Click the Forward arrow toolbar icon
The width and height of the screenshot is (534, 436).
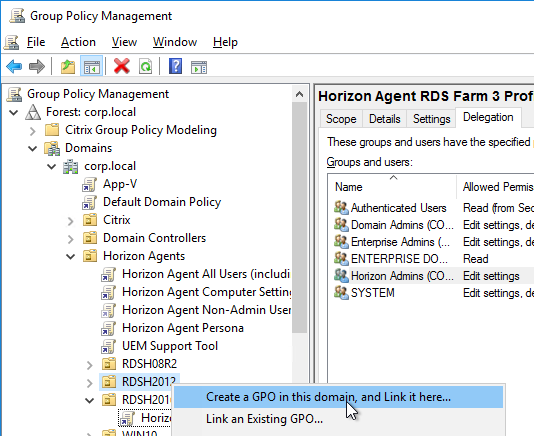click(37, 66)
